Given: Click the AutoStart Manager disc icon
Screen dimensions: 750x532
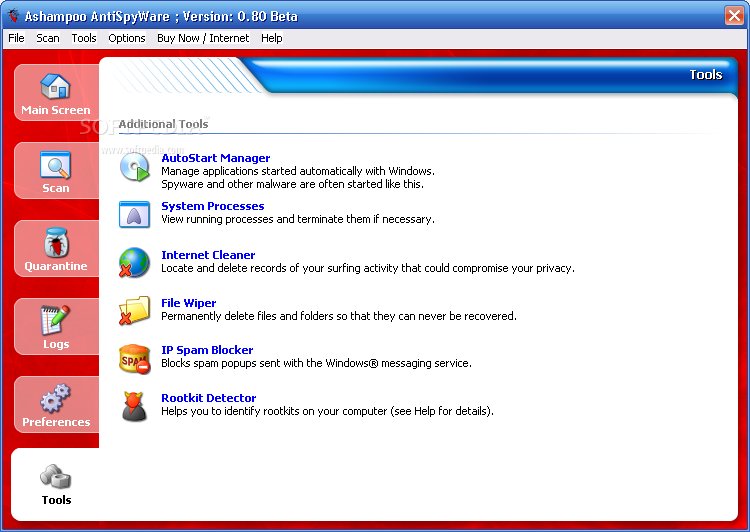Looking at the screenshot, I should coord(134,167).
